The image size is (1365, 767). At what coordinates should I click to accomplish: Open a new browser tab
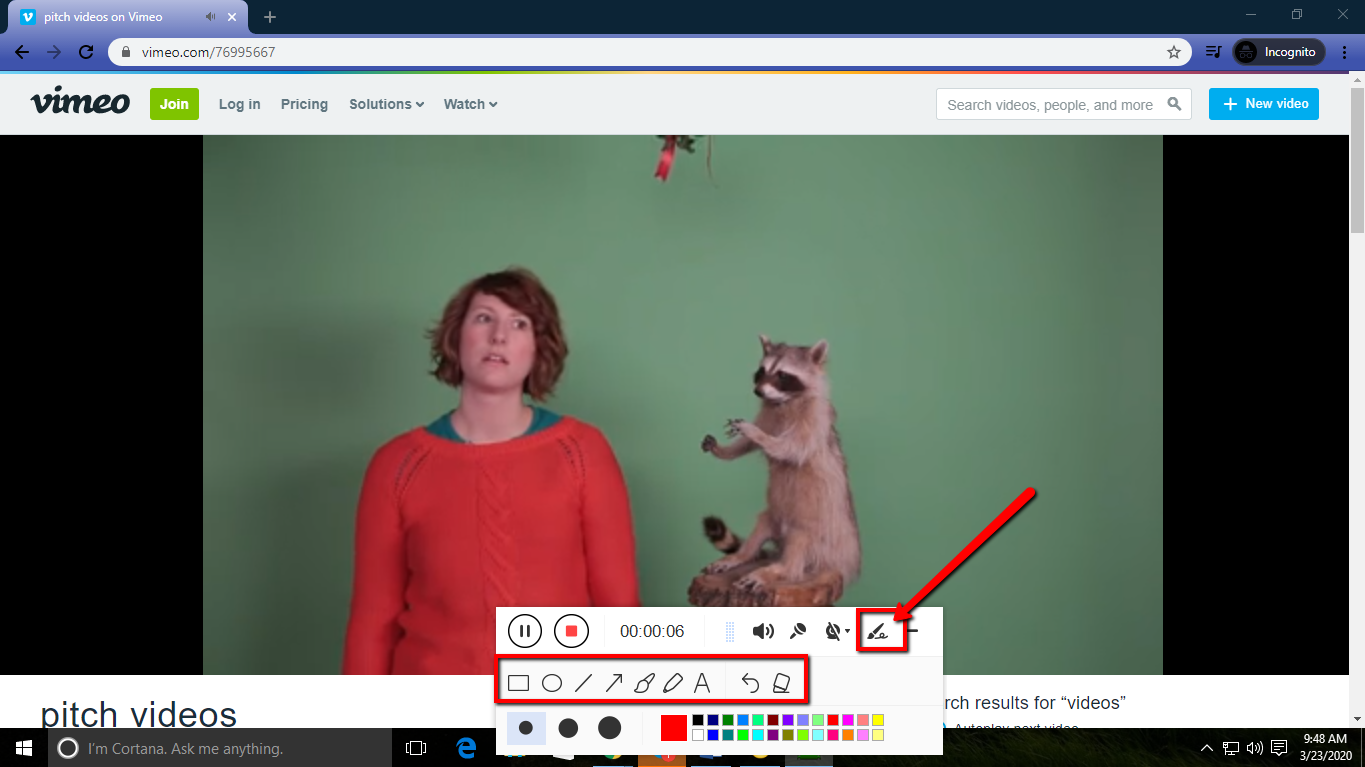[x=270, y=17]
